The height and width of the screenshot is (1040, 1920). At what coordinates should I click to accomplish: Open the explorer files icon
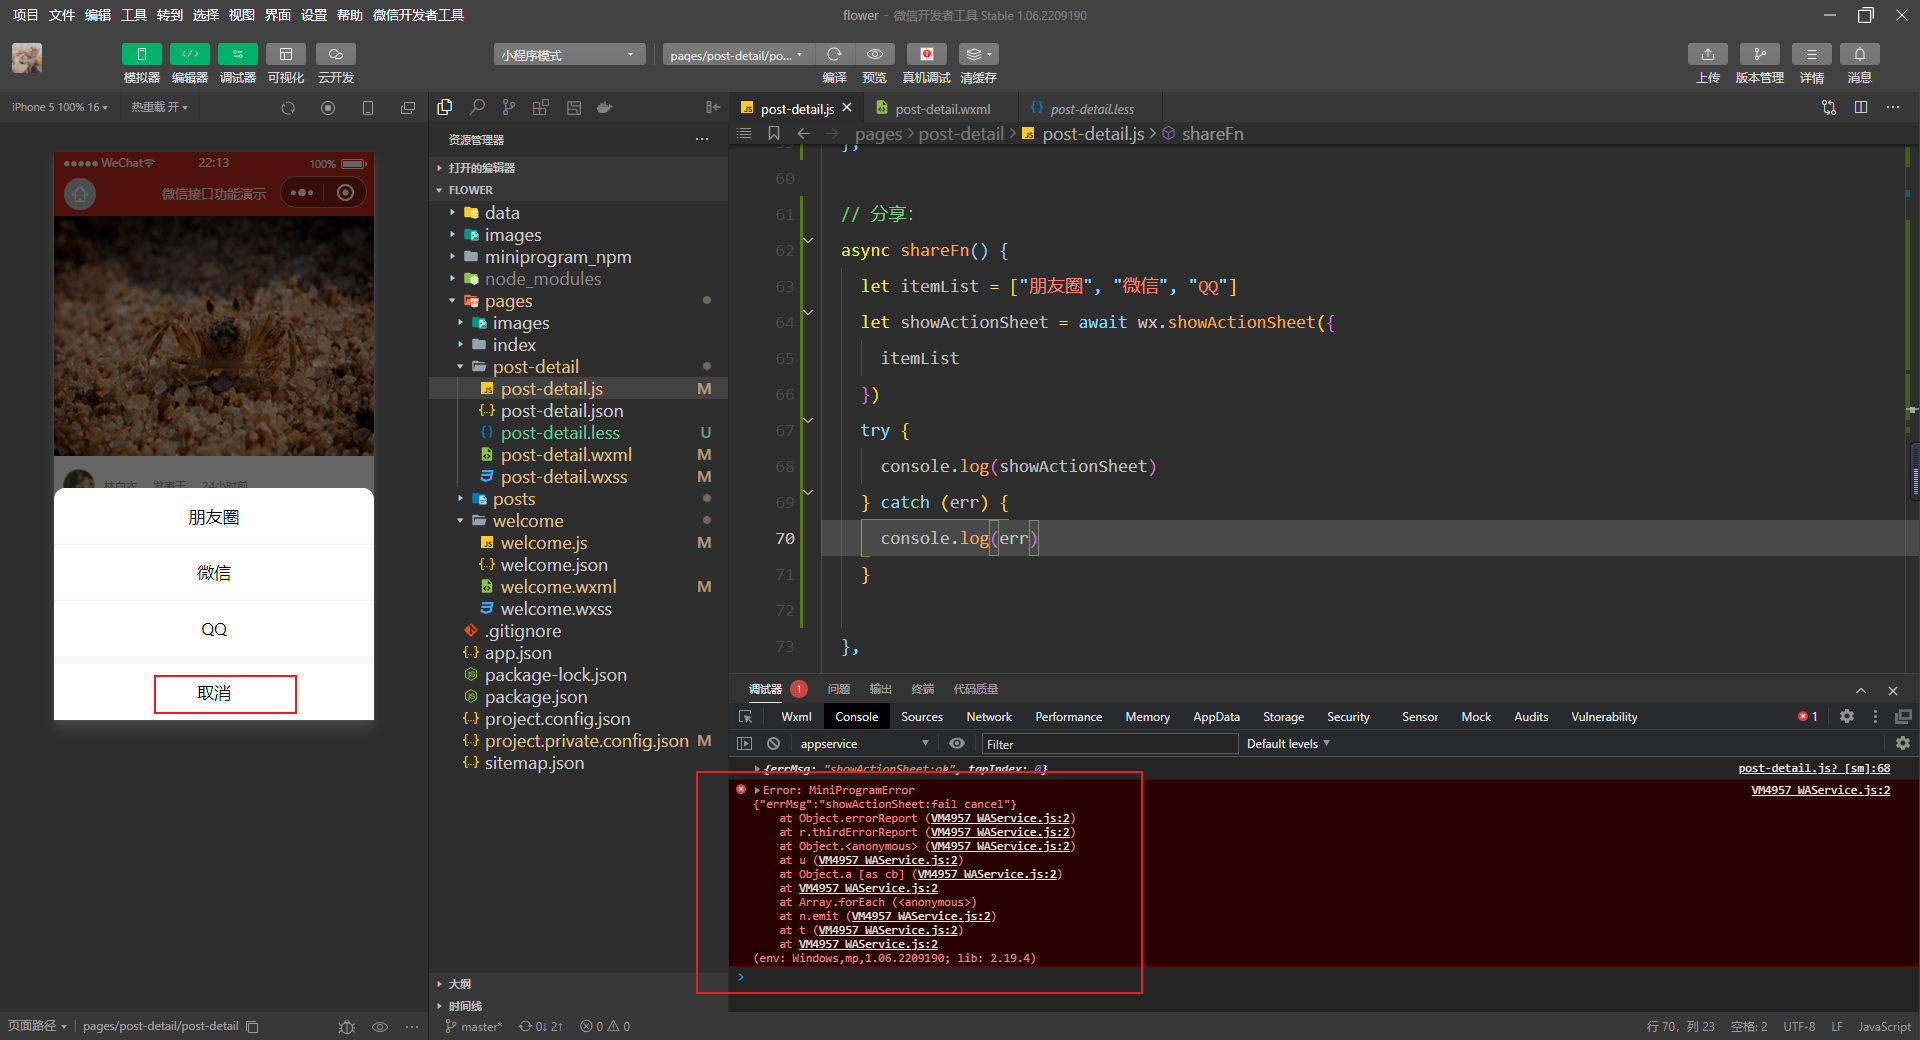tap(445, 107)
